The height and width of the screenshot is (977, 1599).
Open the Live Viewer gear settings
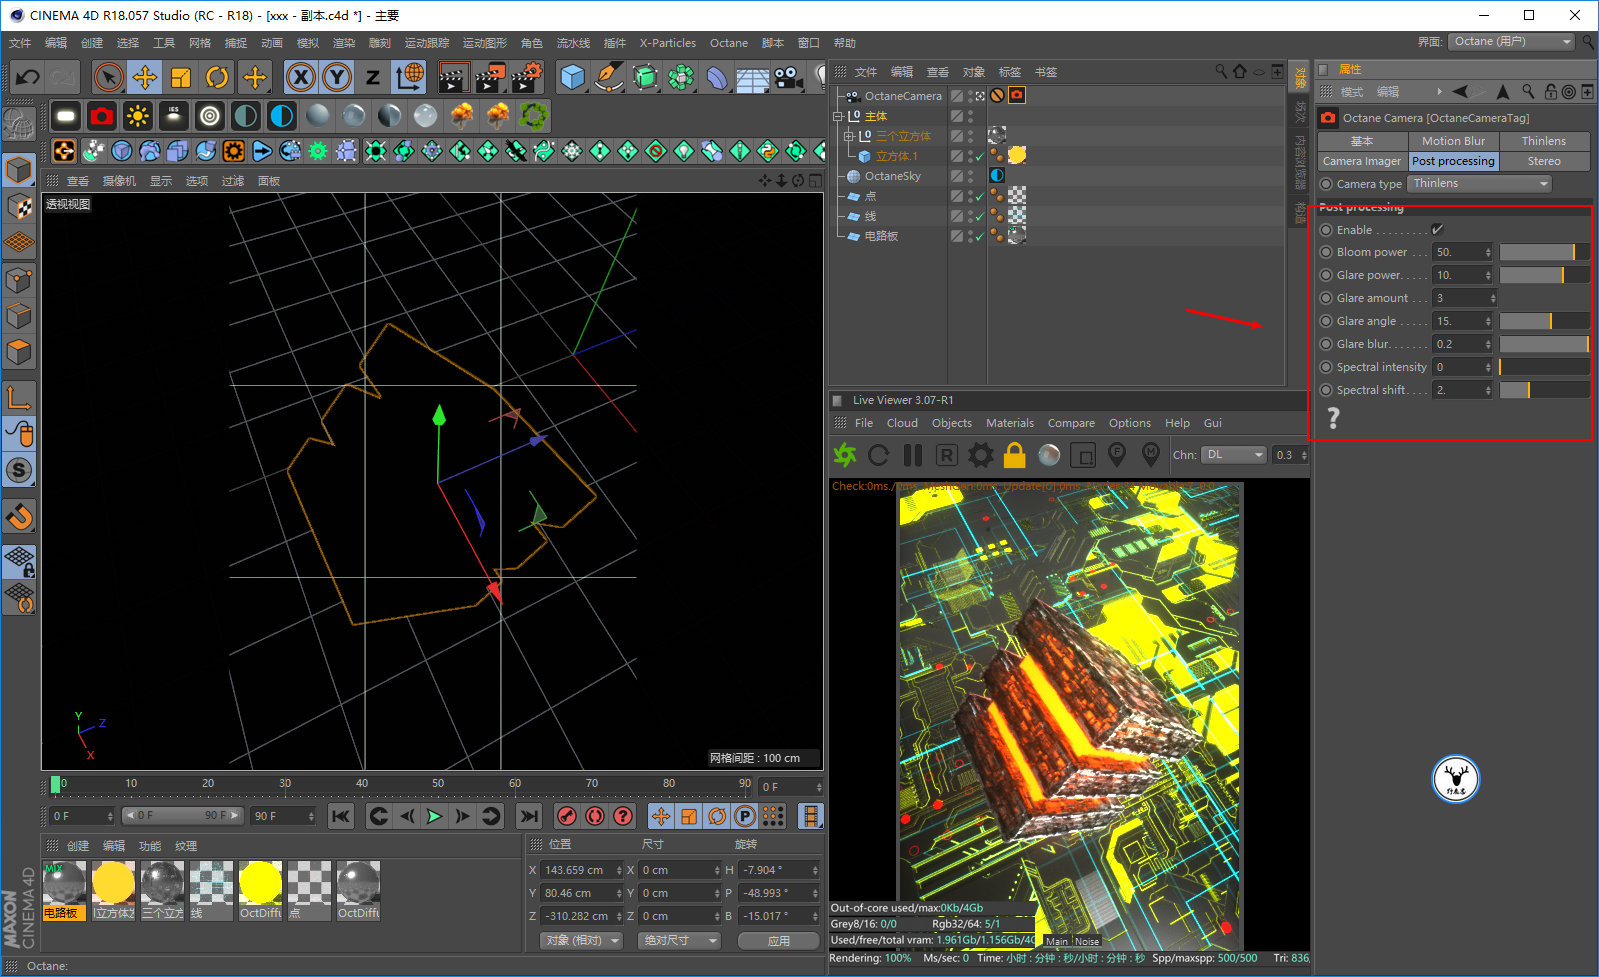980,455
